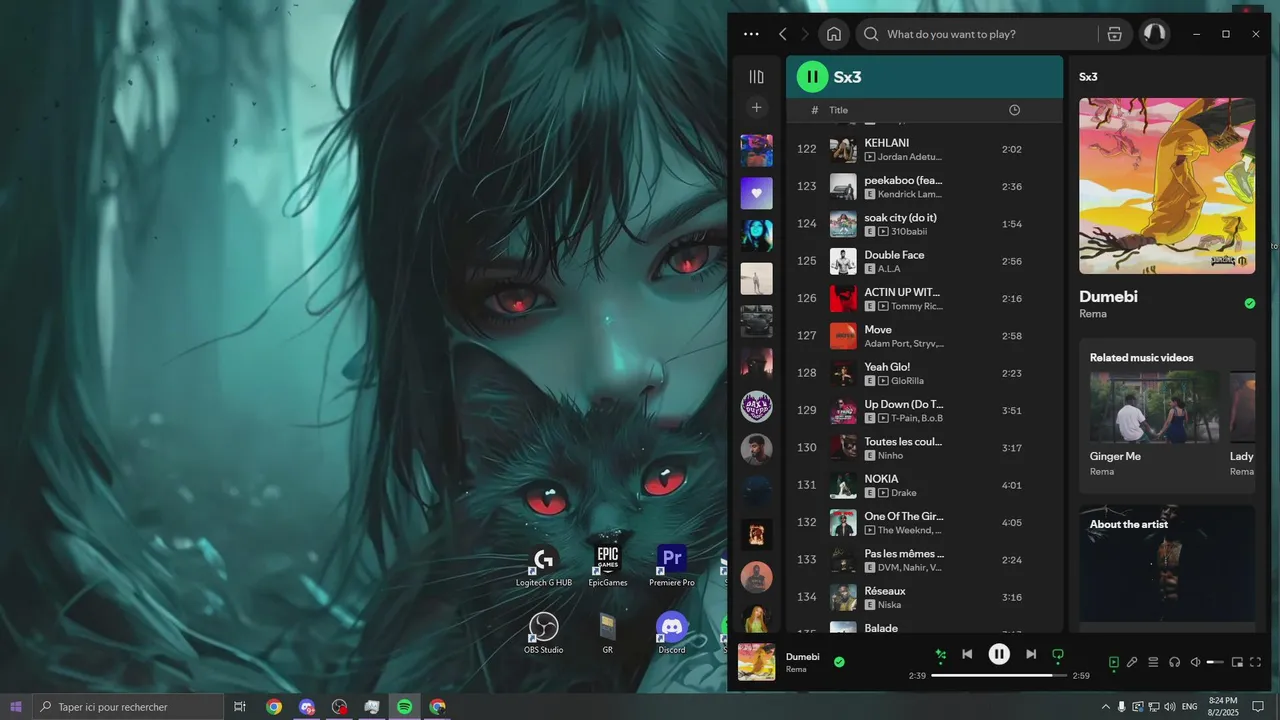This screenshot has width=1280, height=720.
Task: Select the EpicGames desktop shortcut
Action: [x=608, y=566]
